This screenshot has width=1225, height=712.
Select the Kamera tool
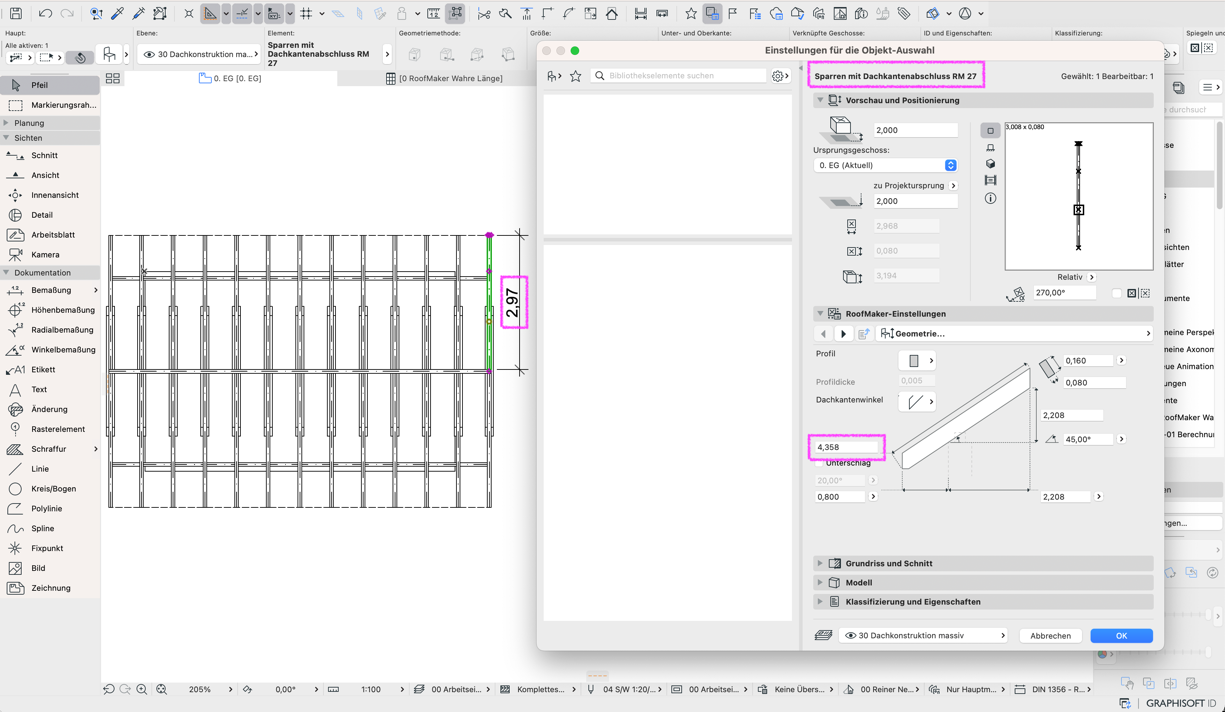(x=50, y=255)
